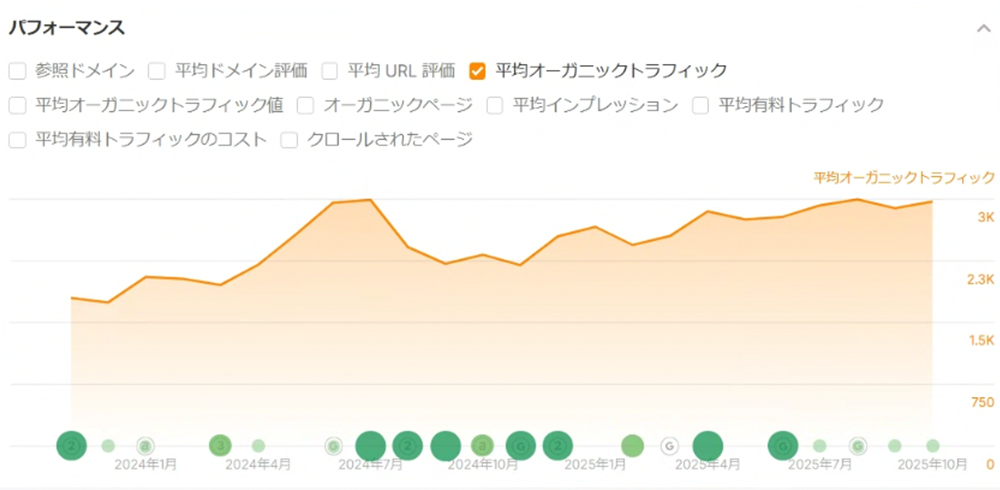Tick the クロールされたページ checkbox
This screenshot has height=490, width=1000.
pos(290,140)
